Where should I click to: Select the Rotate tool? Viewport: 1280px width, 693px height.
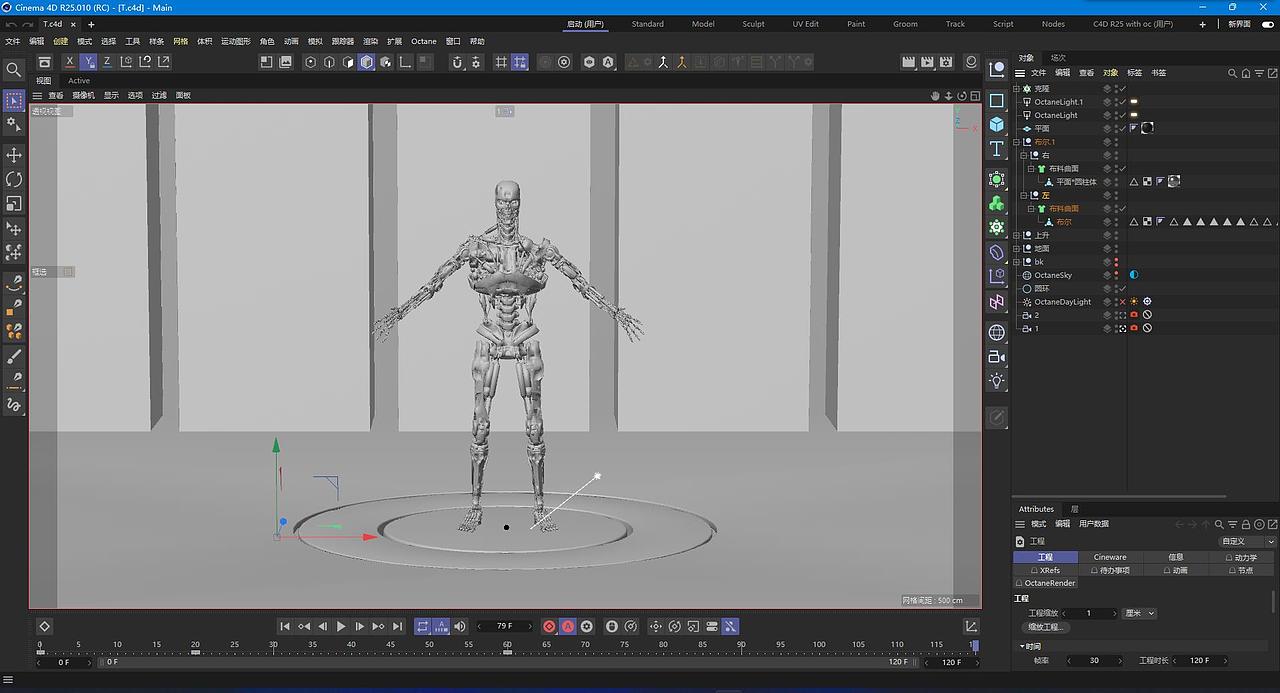point(13,180)
